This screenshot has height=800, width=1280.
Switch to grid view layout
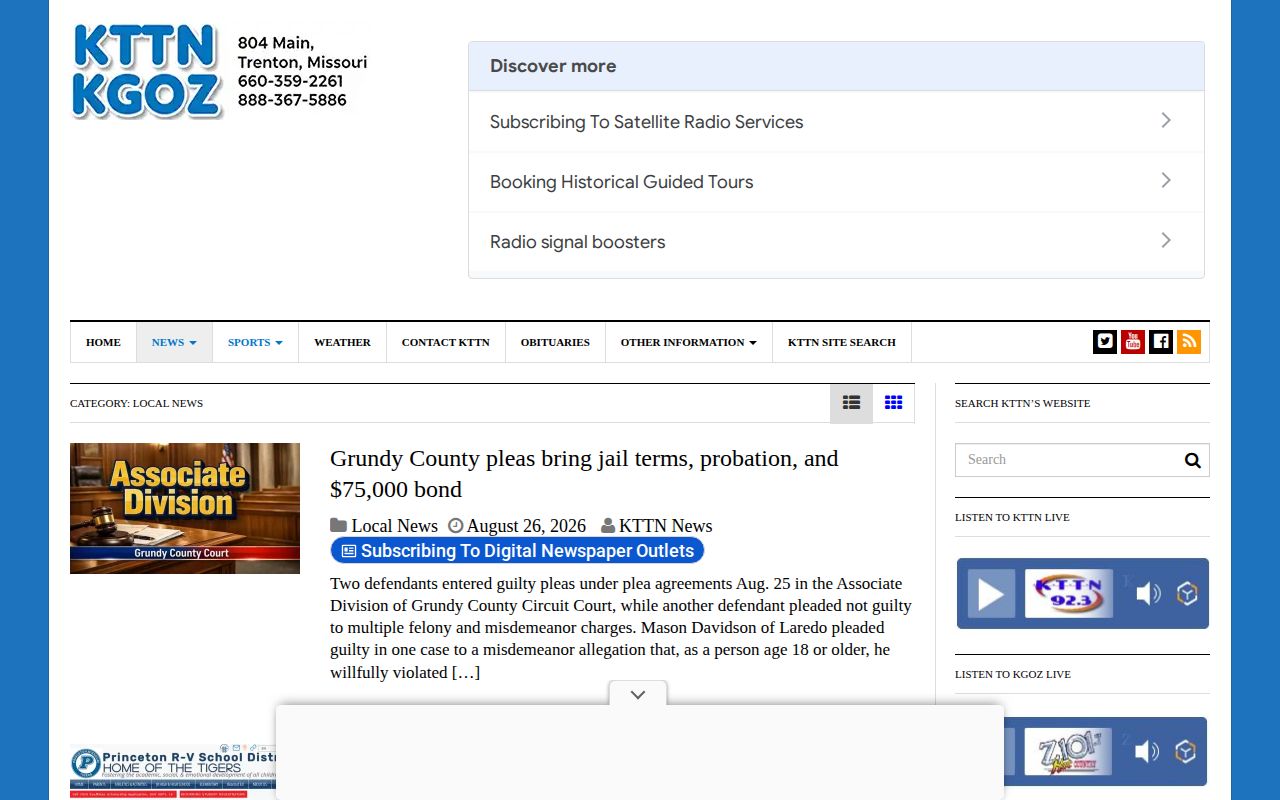[x=894, y=403]
